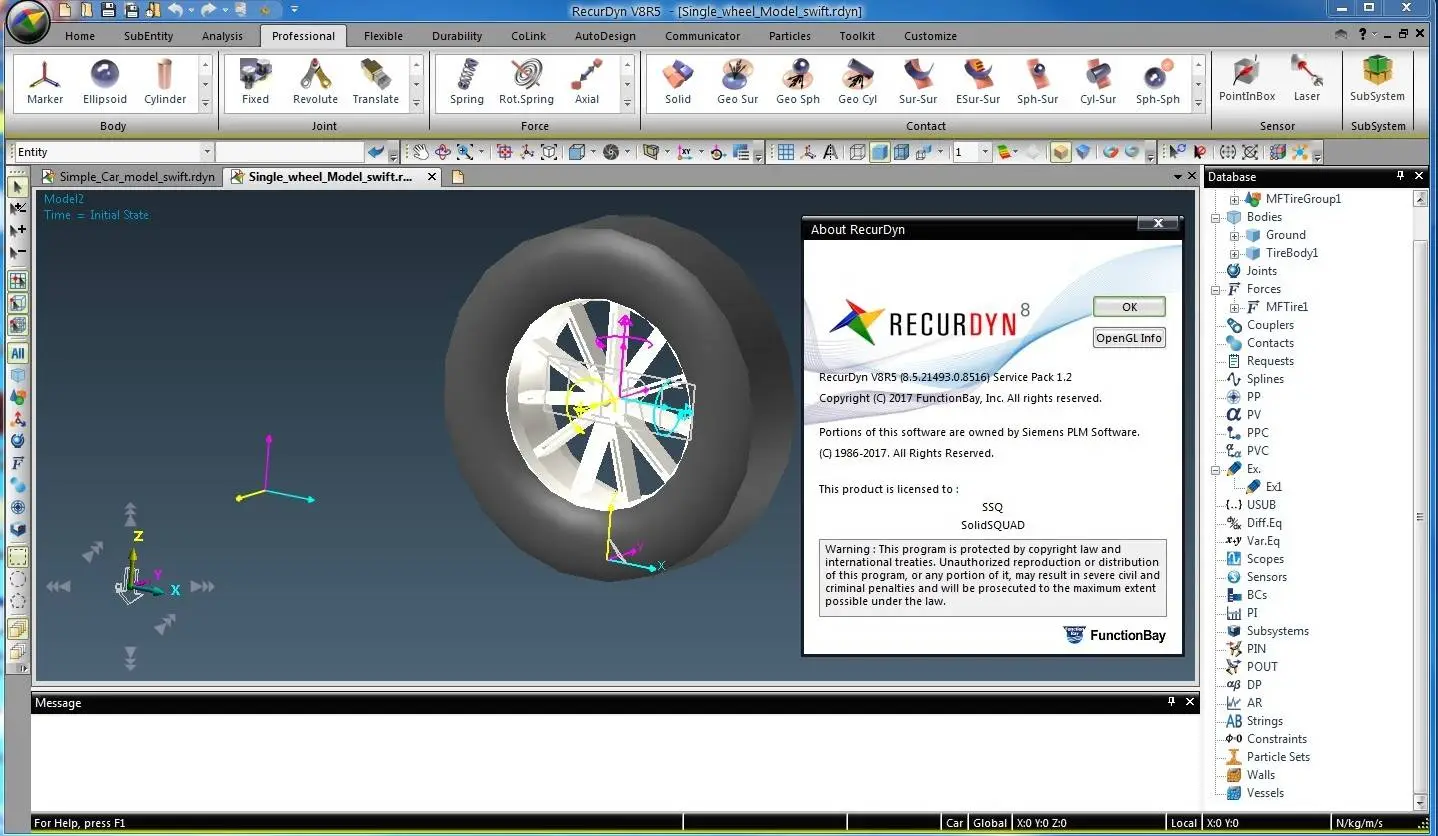Choose the Sph-Sph contact
1438x836 pixels.
(x=1157, y=82)
